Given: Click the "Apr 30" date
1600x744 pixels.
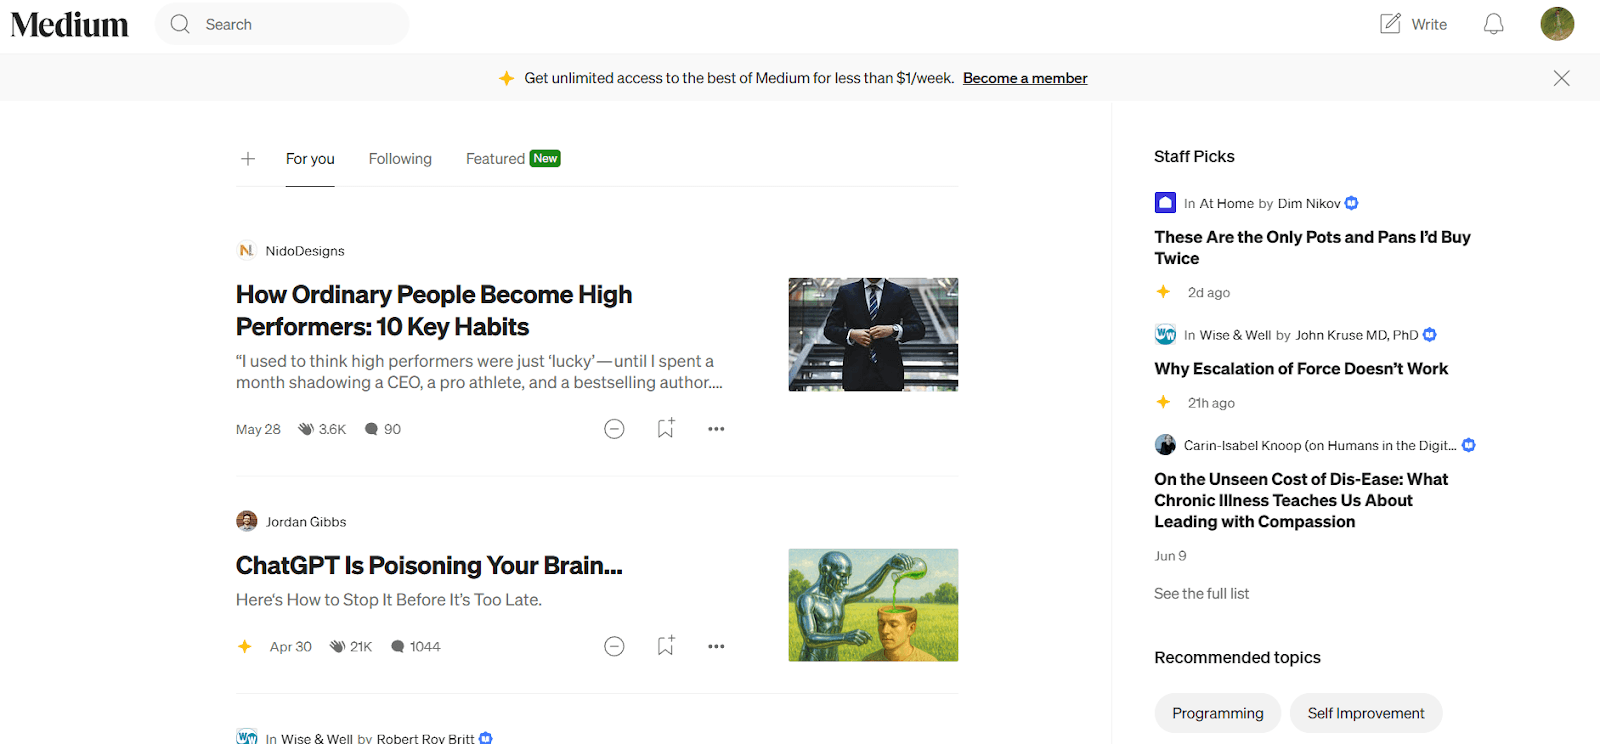Looking at the screenshot, I should [291, 646].
